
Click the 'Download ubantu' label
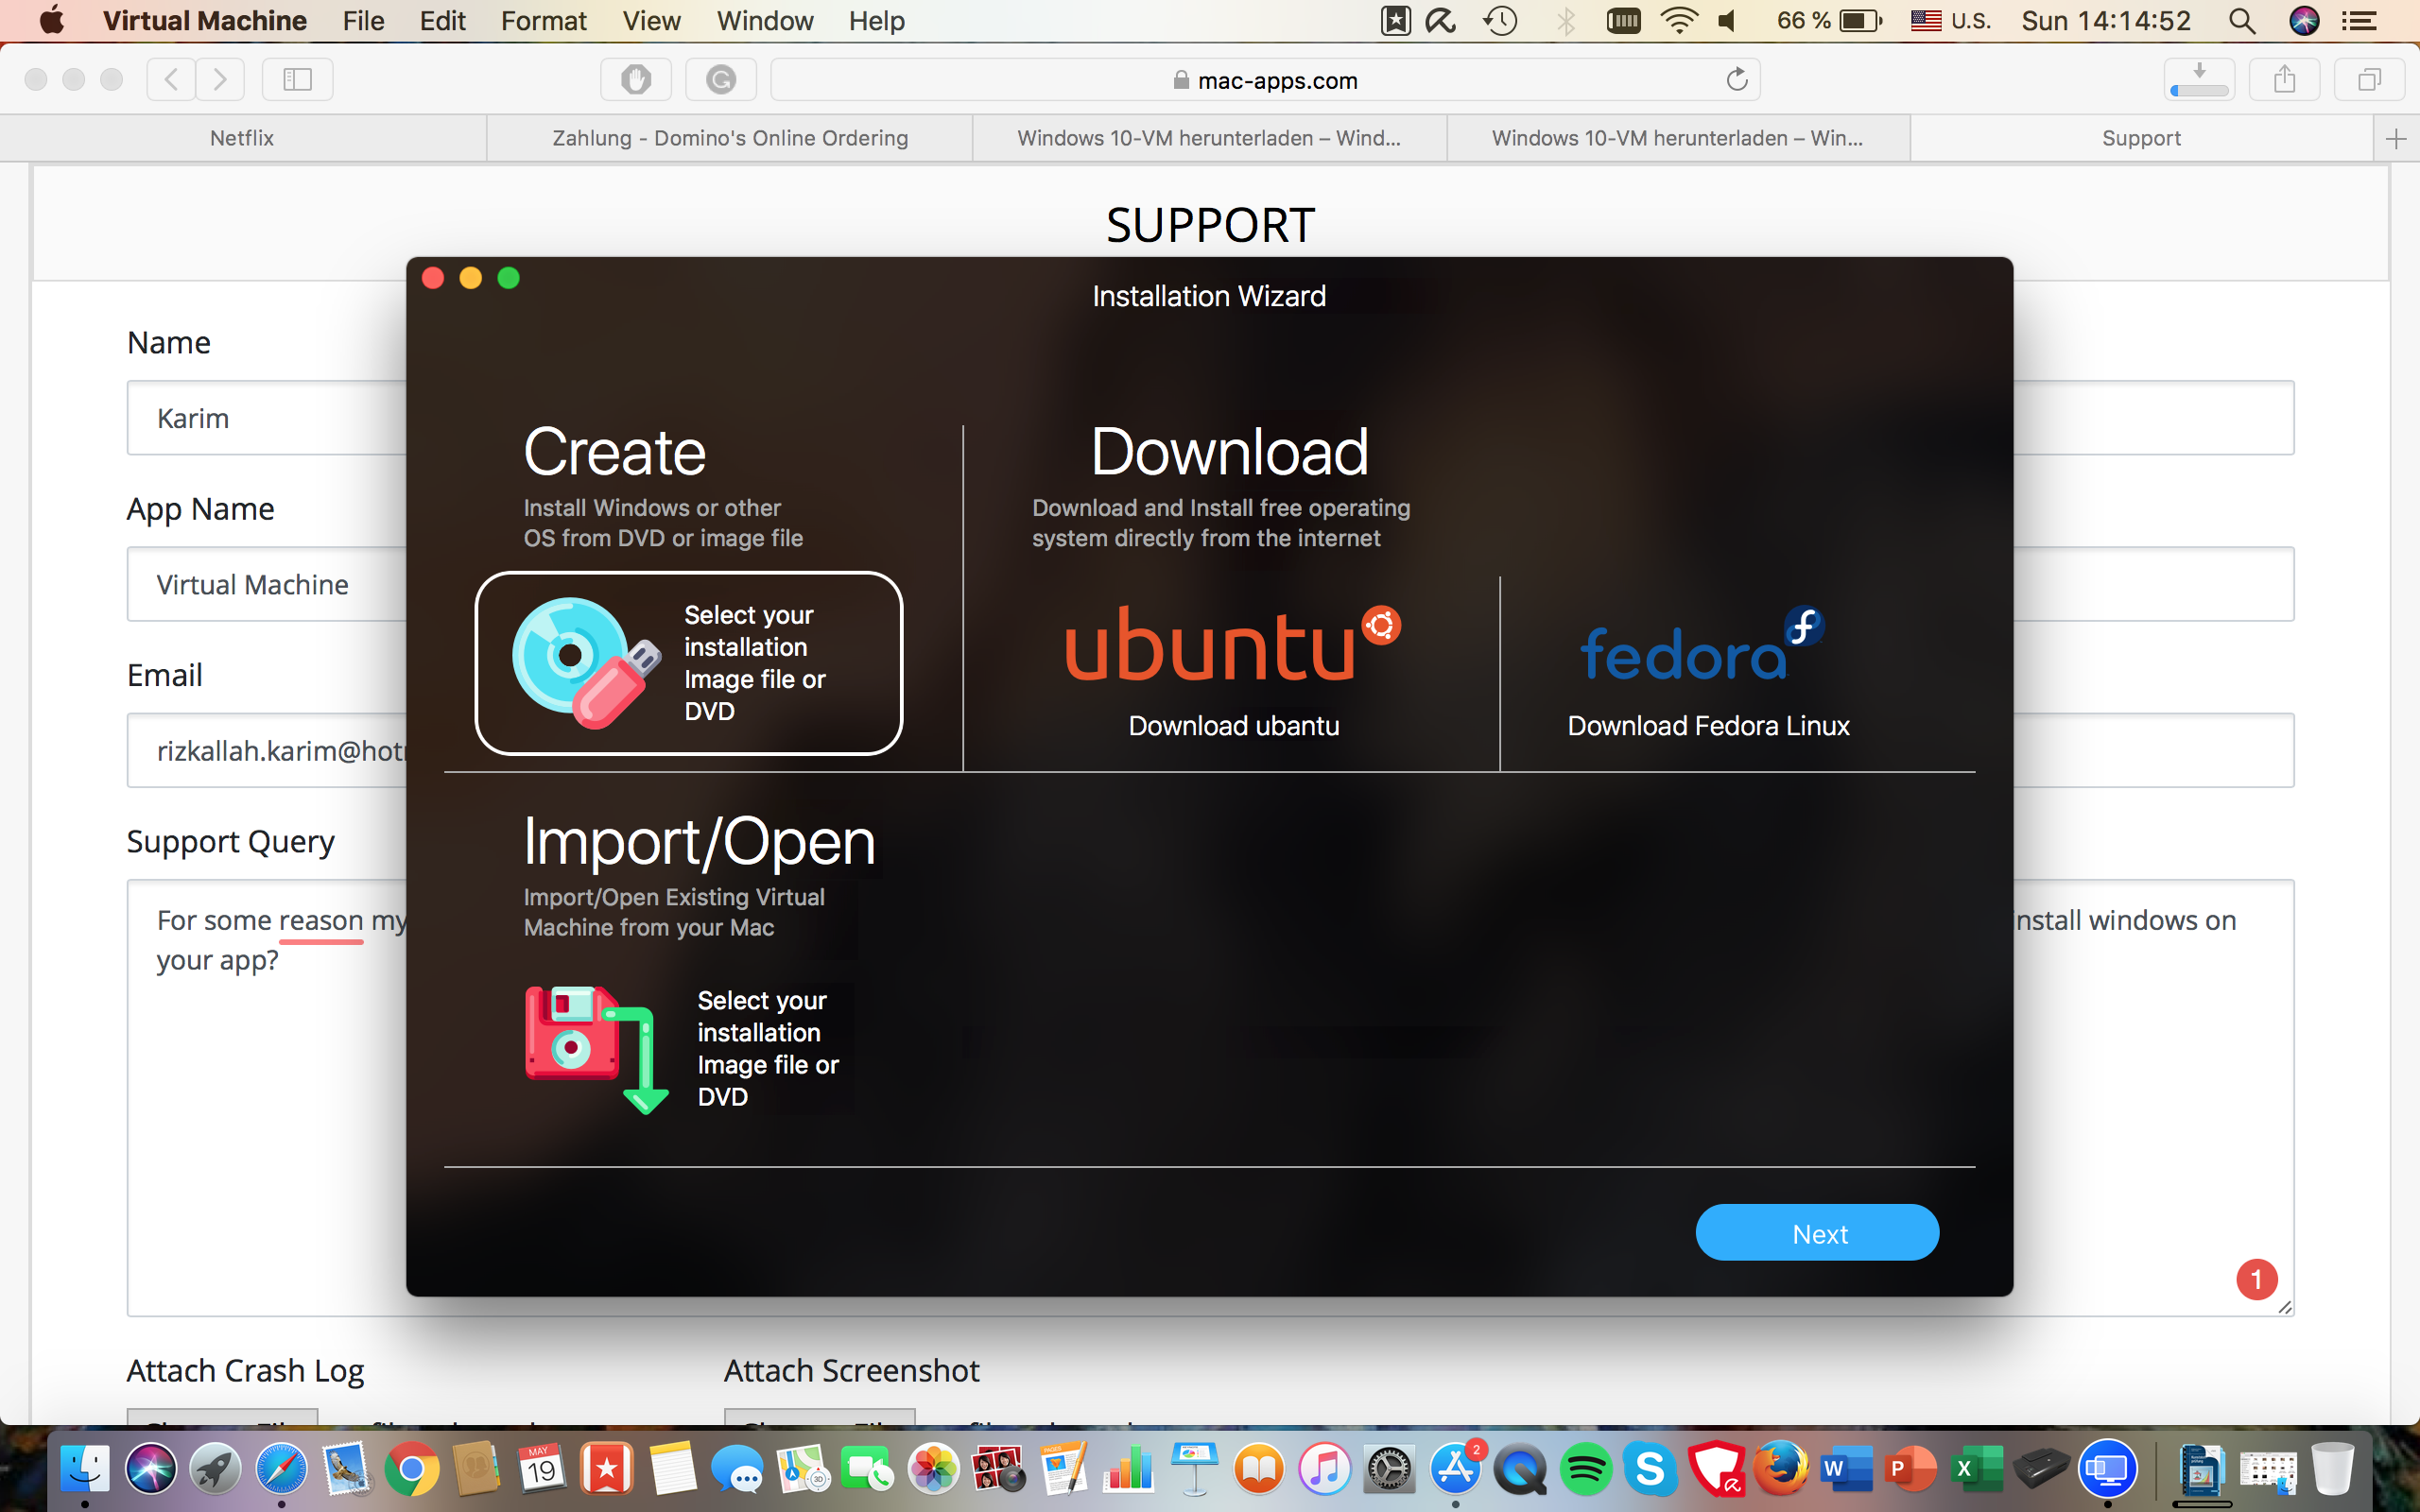coord(1233,726)
